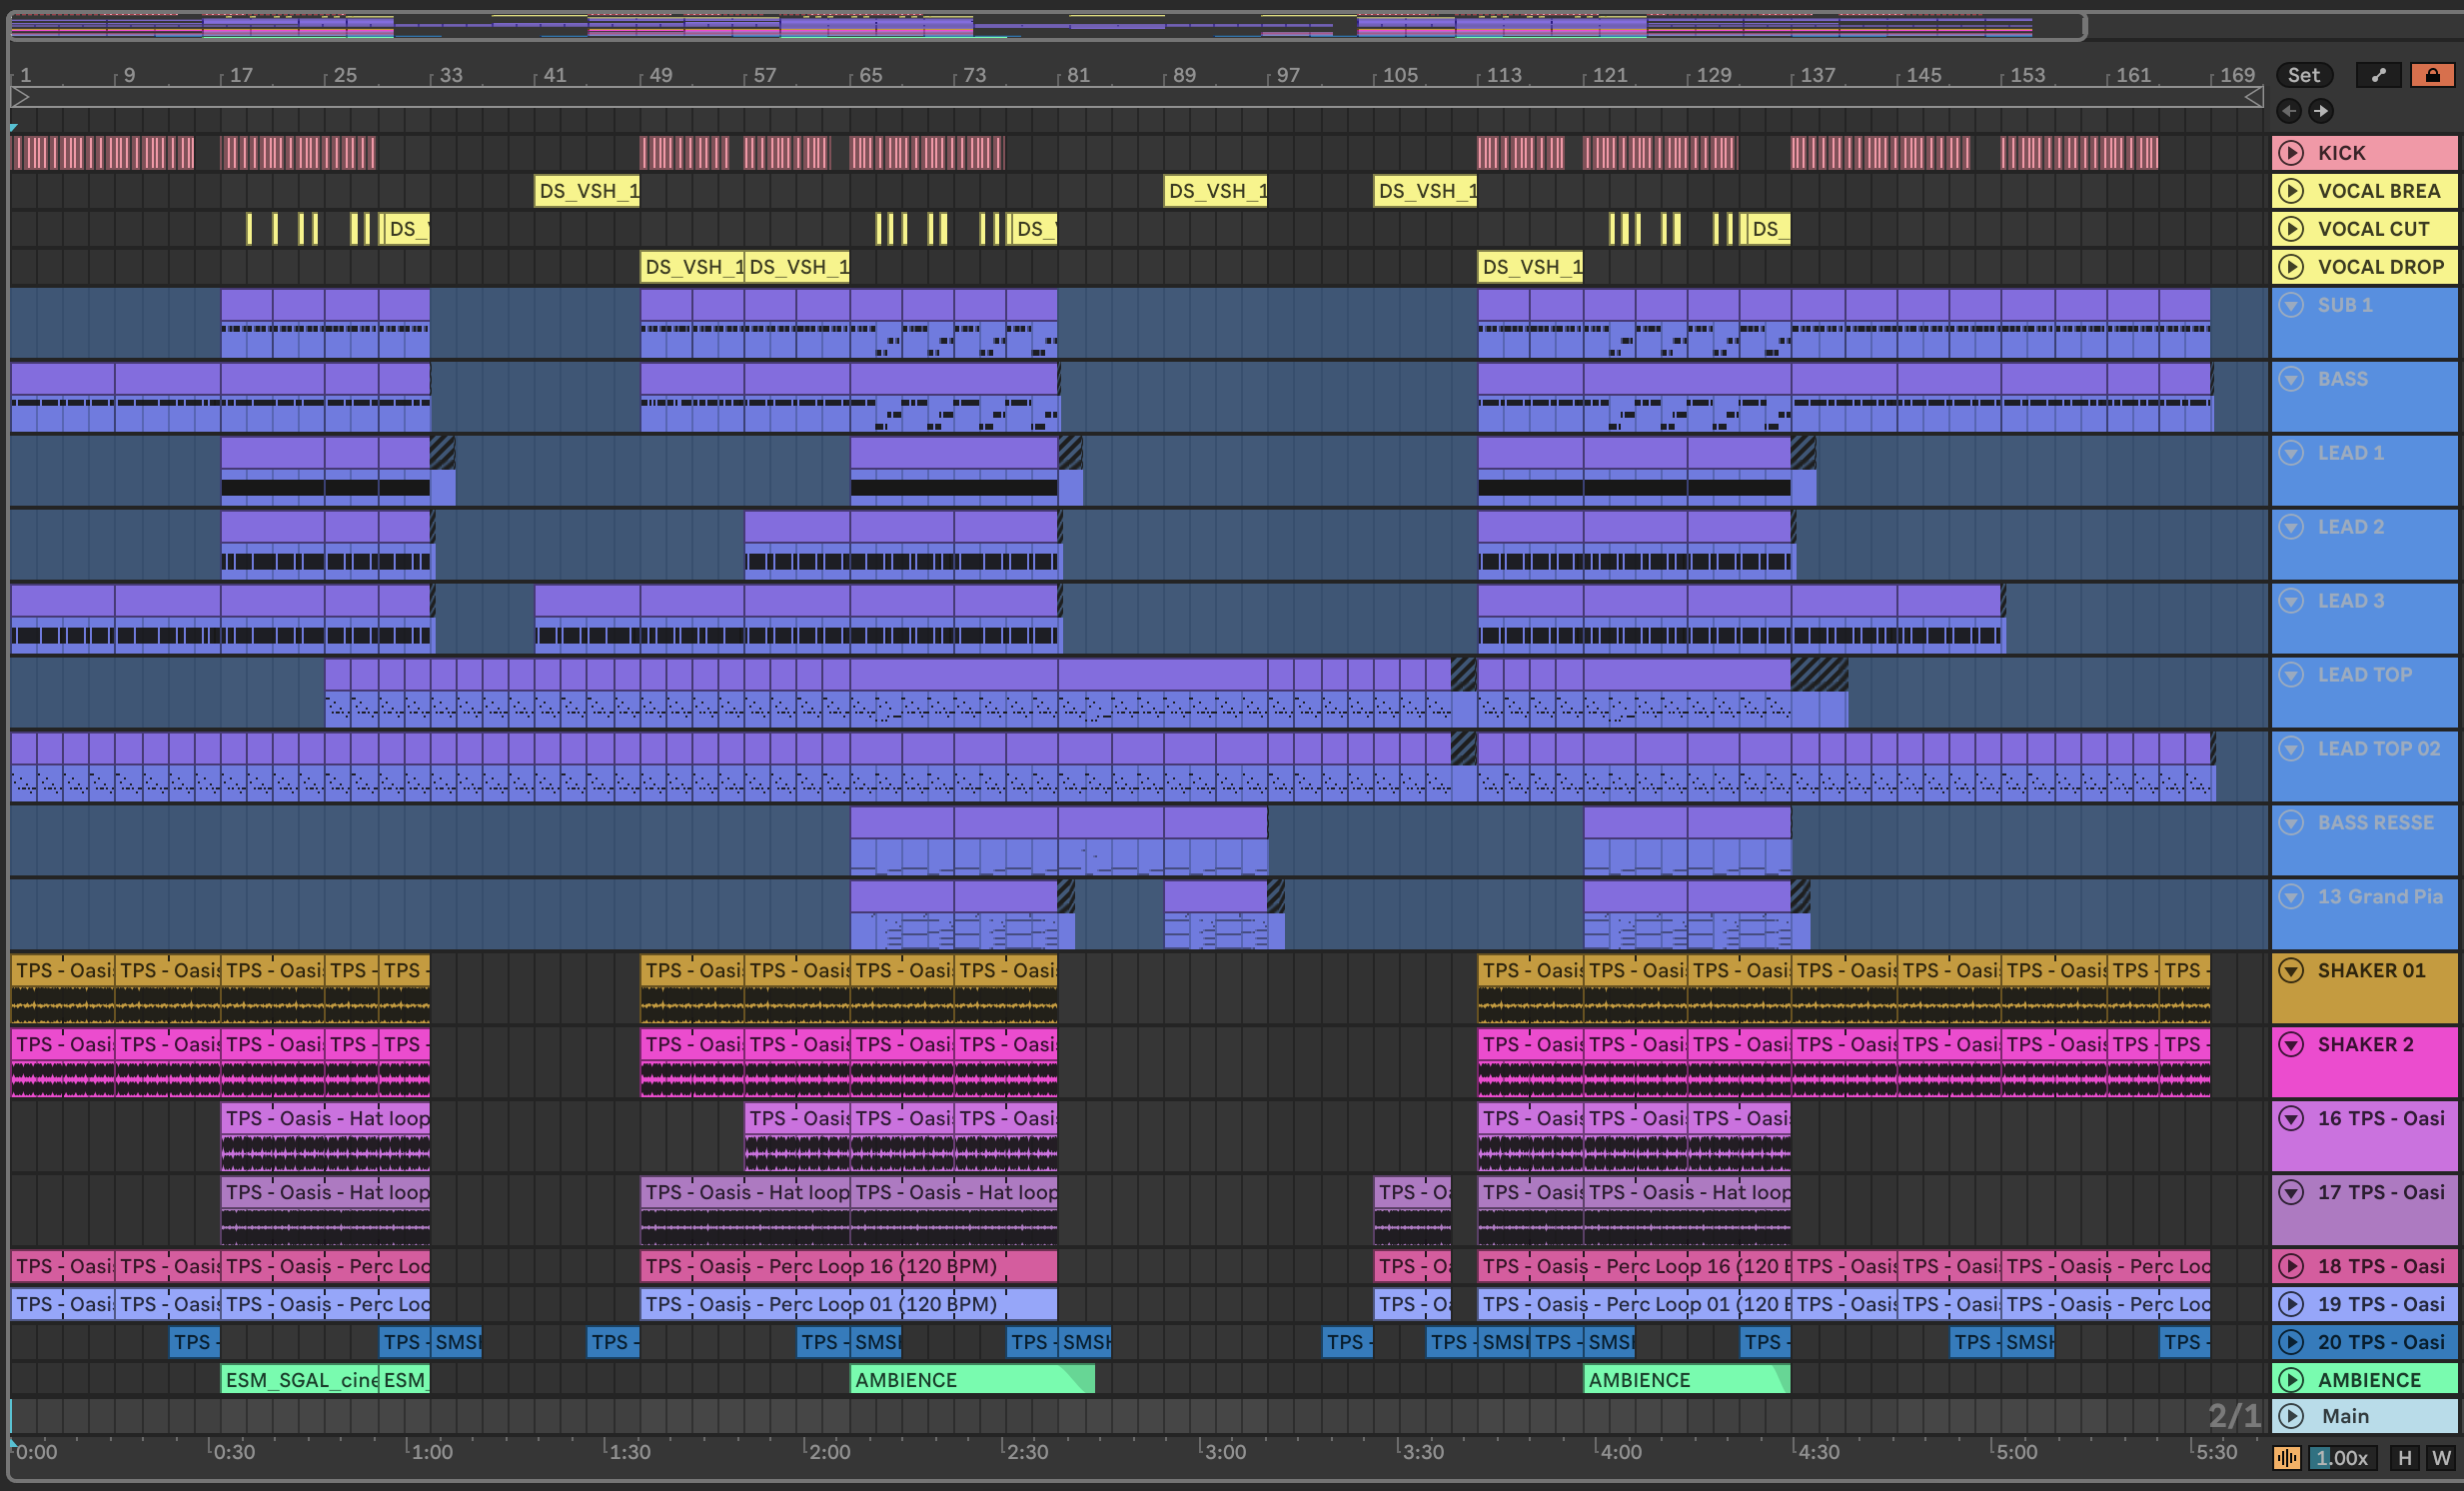2464x1491 pixels.
Task: Unfold the AMBIENCE track triangle
Action: pos(2291,1380)
